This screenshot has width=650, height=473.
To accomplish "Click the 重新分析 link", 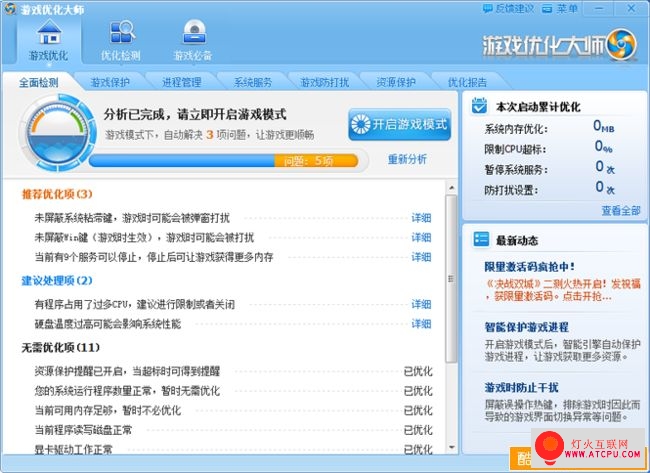I will [x=407, y=159].
